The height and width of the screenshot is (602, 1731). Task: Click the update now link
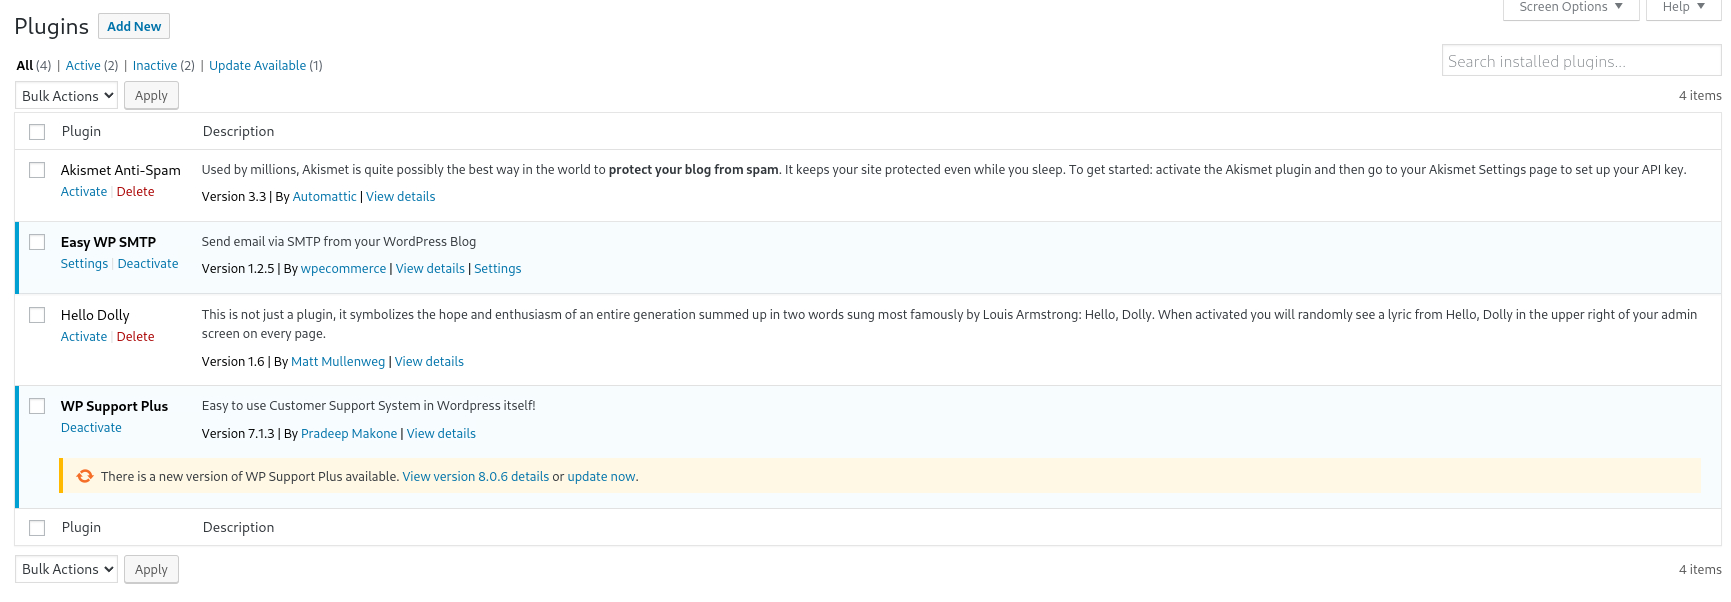point(601,477)
